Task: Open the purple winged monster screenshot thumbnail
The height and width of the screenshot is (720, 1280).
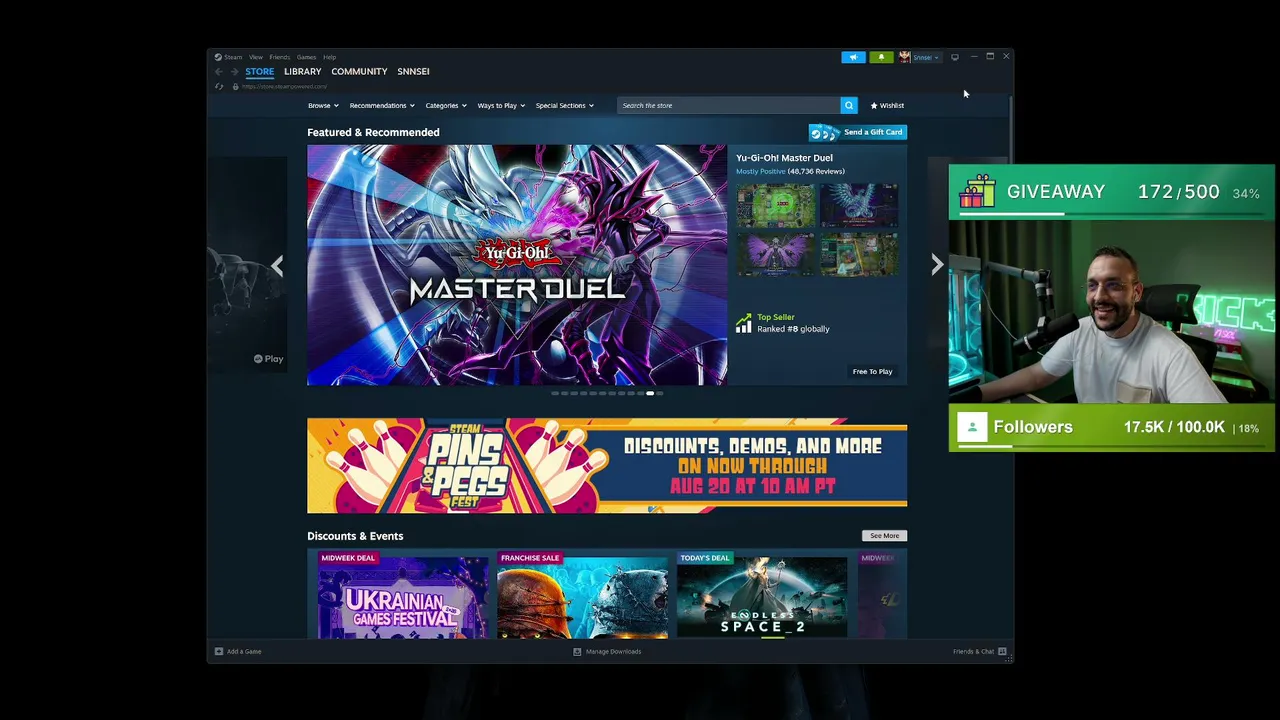Action: (776, 254)
